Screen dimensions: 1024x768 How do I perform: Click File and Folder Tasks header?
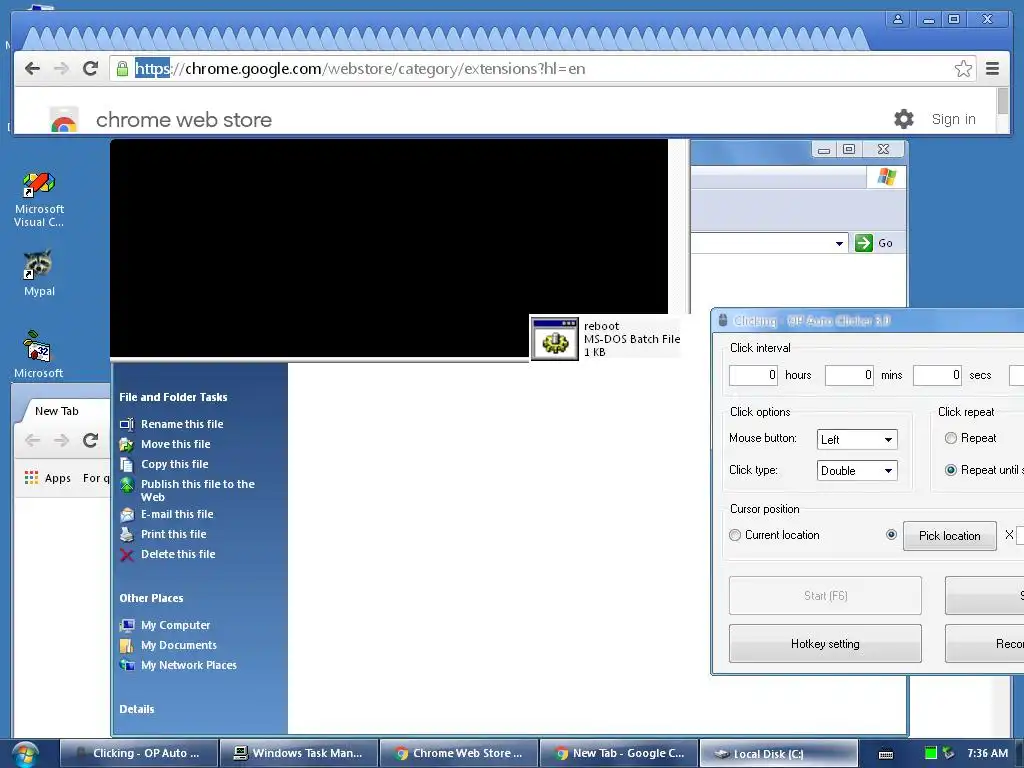[173, 397]
